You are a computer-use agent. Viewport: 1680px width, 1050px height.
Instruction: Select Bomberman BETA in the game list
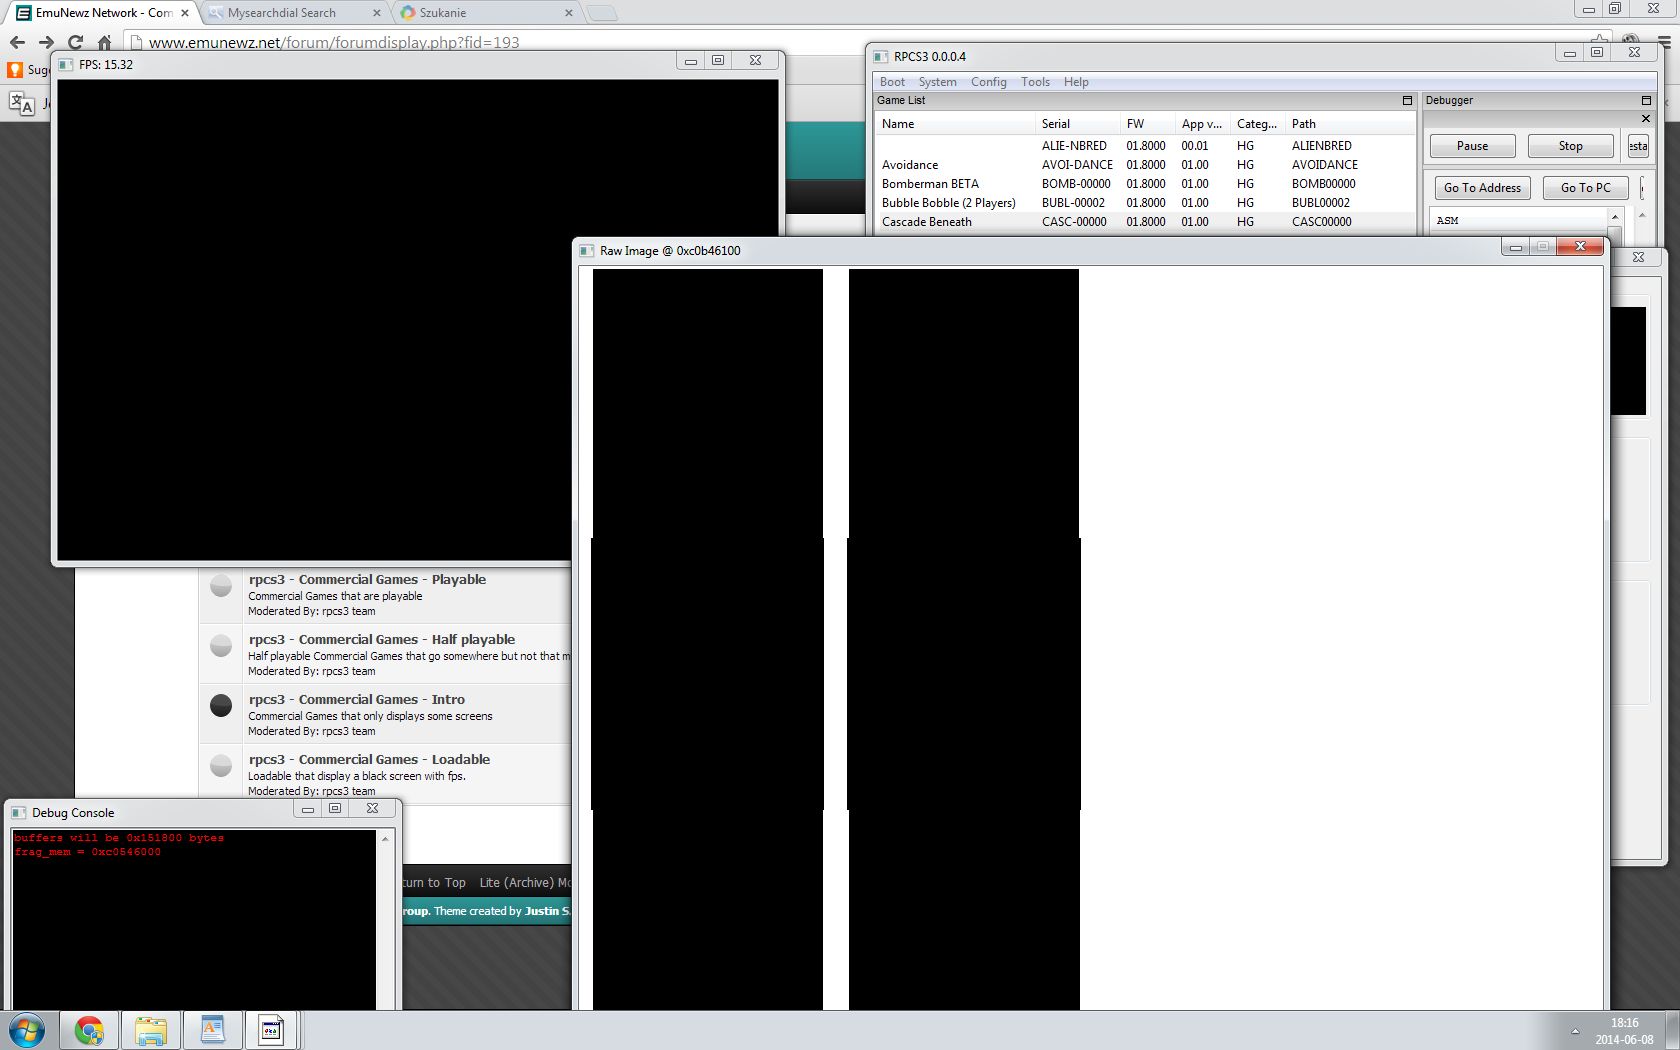[x=930, y=184]
